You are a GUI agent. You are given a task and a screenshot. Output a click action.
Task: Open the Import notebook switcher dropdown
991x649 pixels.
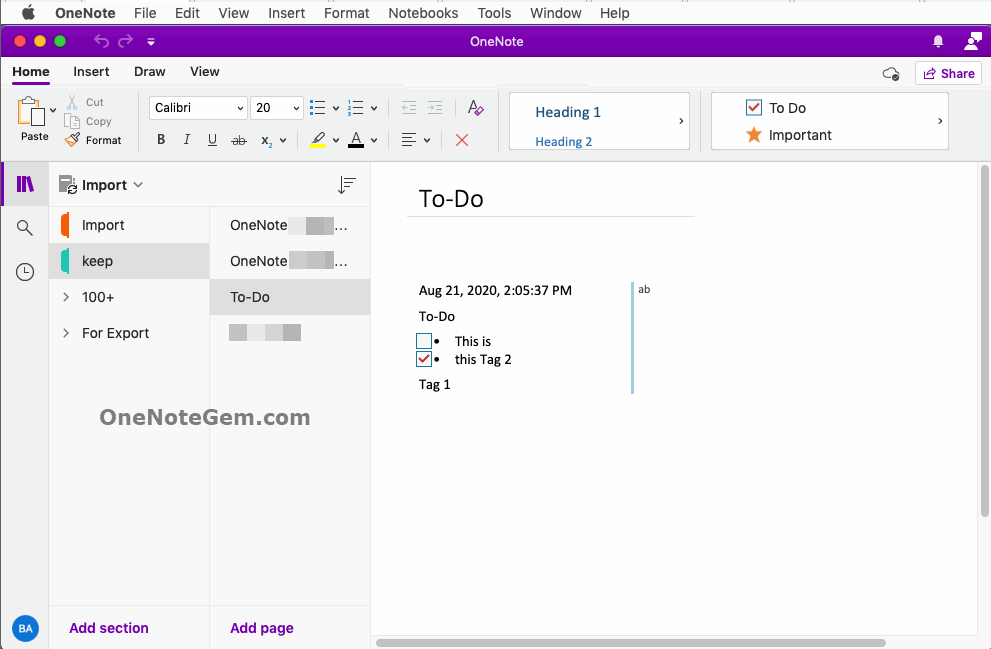pyautogui.click(x=139, y=184)
